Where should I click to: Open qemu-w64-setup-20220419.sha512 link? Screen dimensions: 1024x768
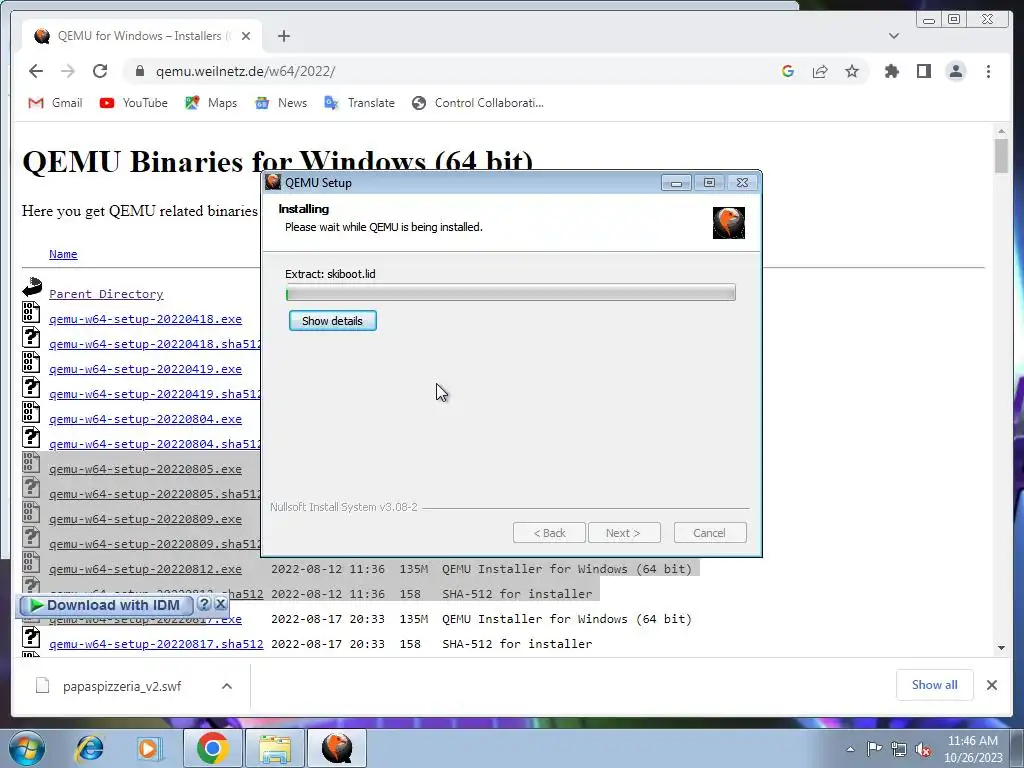tap(155, 394)
